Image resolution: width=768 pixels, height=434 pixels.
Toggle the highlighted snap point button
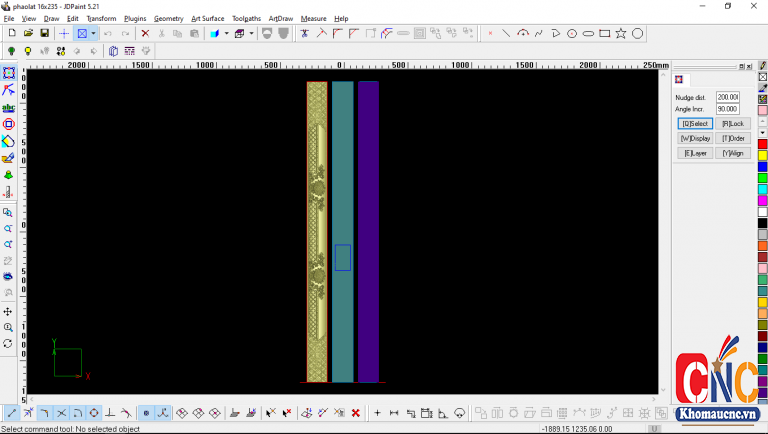[x=146, y=412]
